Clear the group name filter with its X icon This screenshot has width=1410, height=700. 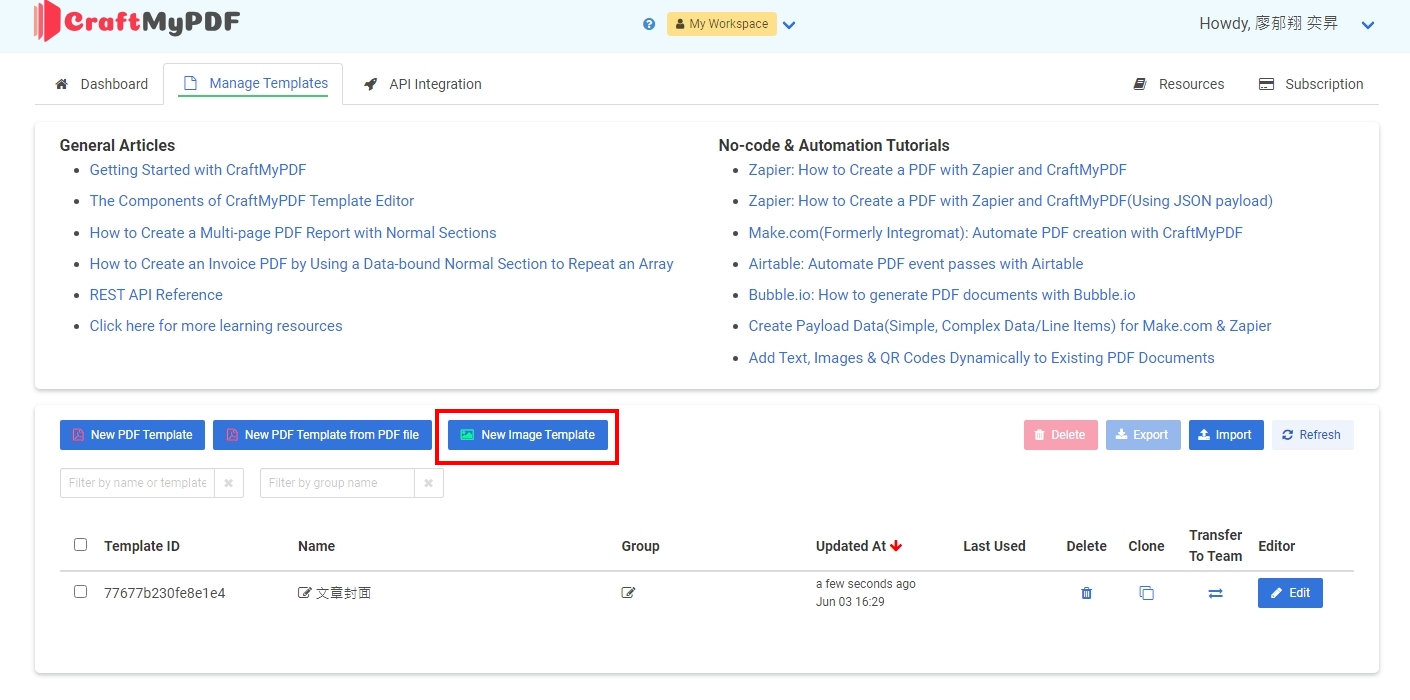click(428, 483)
